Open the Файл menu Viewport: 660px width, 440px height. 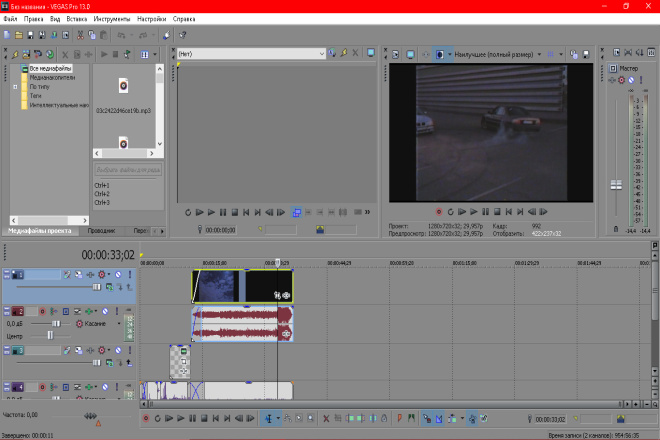pos(11,19)
